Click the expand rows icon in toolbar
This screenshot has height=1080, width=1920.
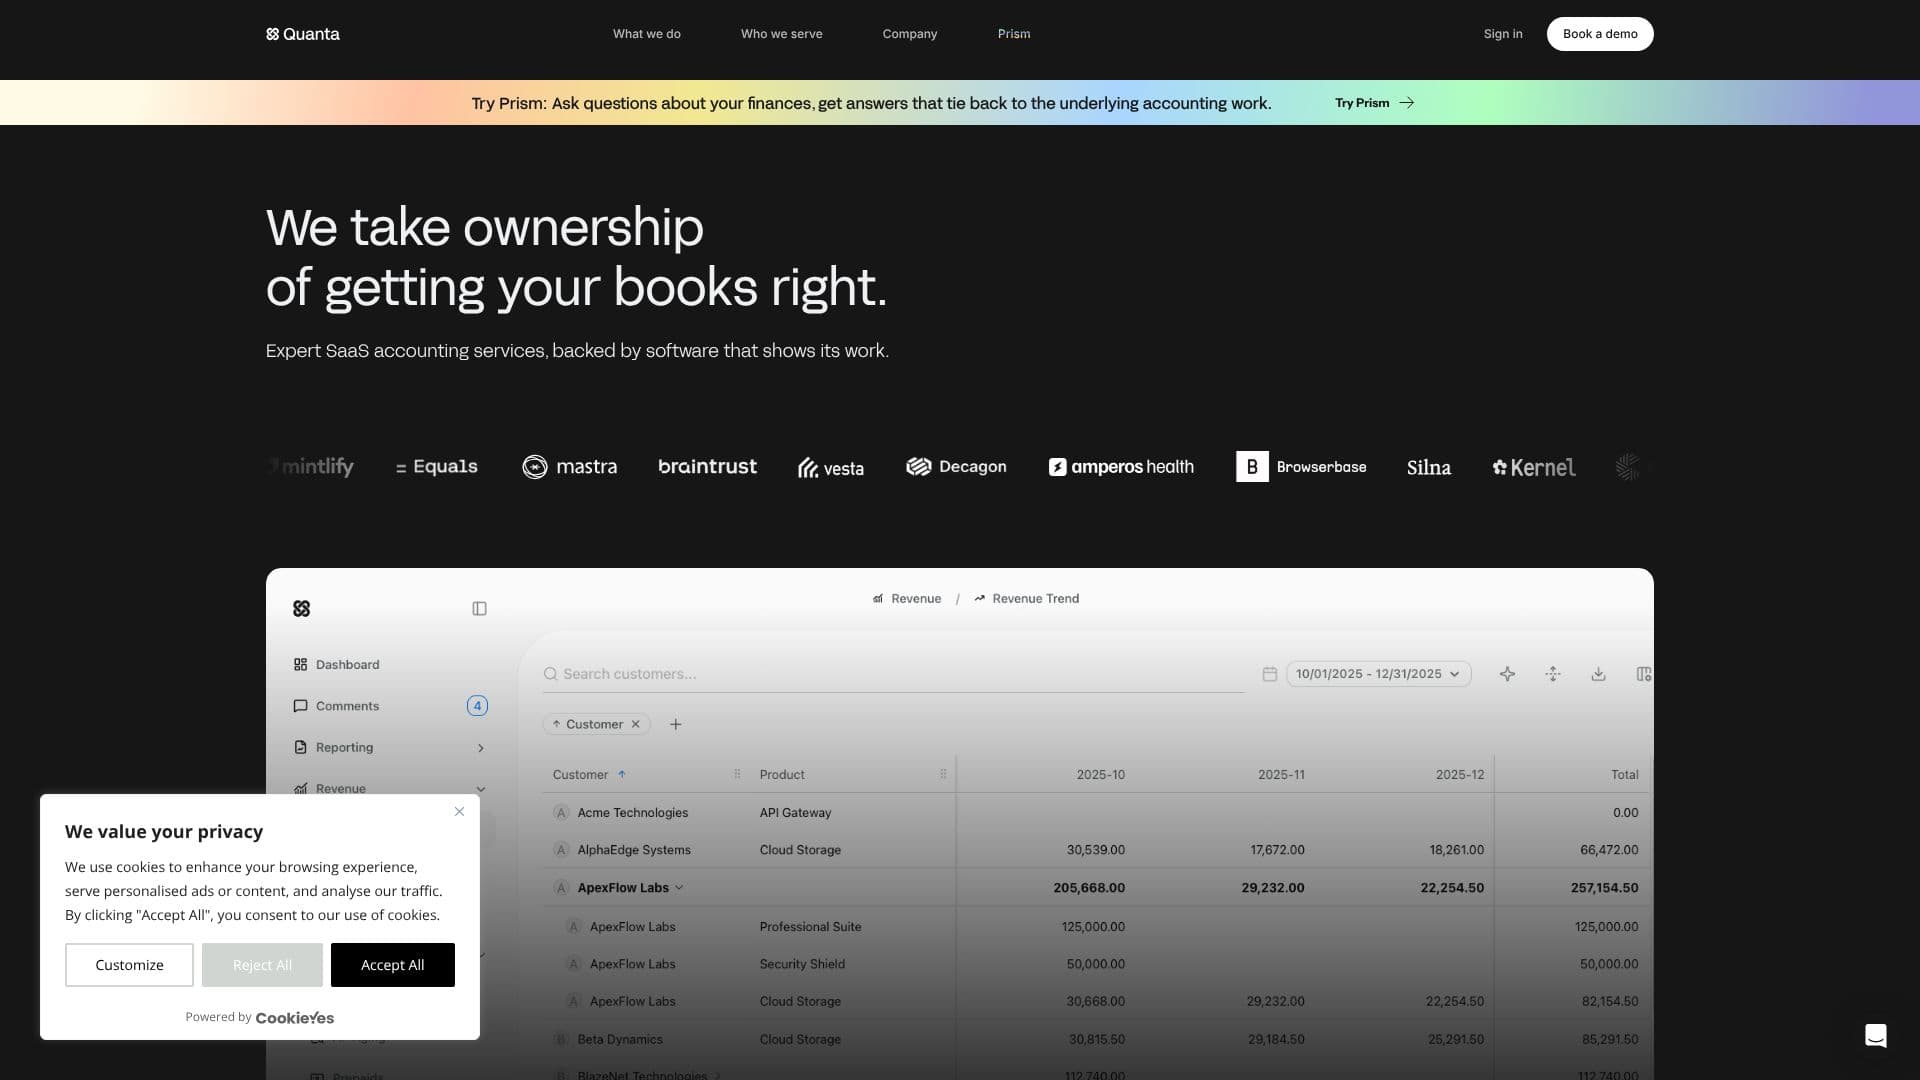[1553, 674]
